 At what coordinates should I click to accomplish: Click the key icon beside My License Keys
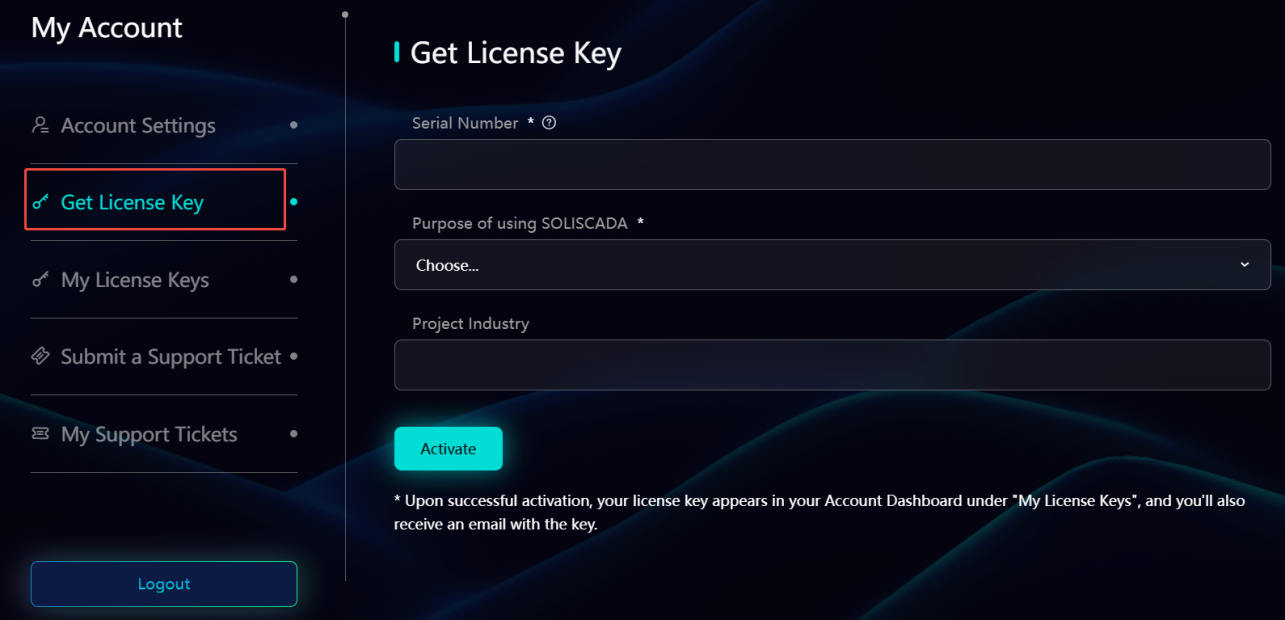[40, 280]
